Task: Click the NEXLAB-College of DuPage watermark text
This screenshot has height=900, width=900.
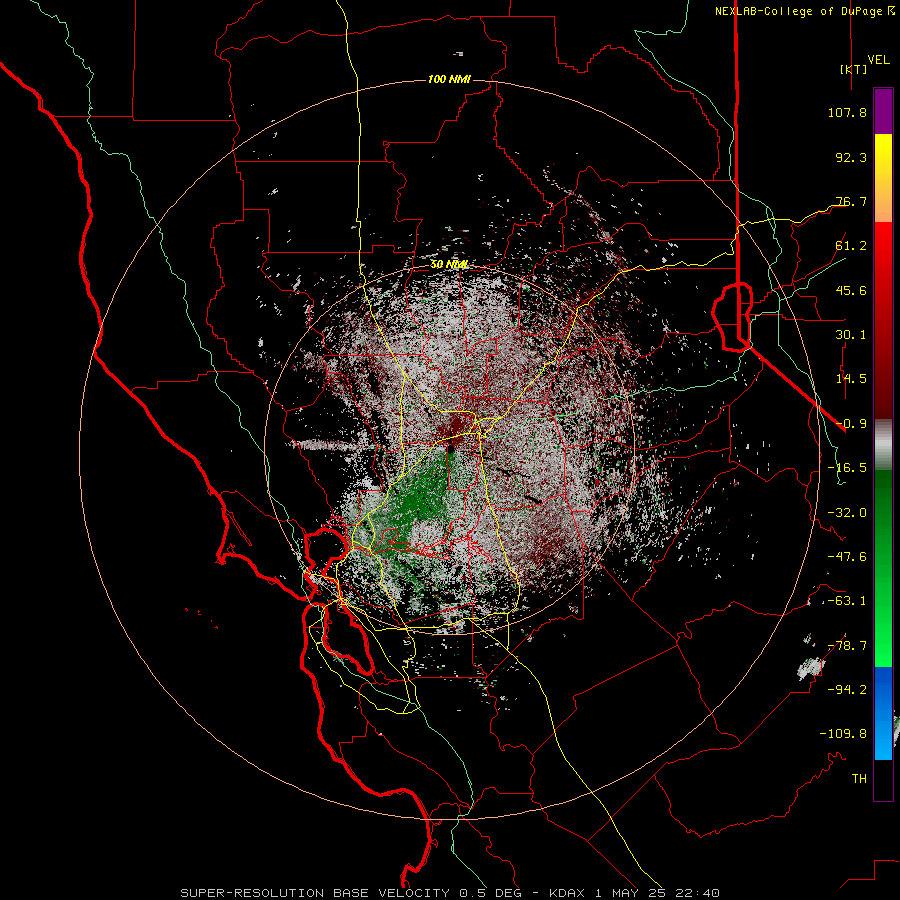Action: [x=805, y=11]
